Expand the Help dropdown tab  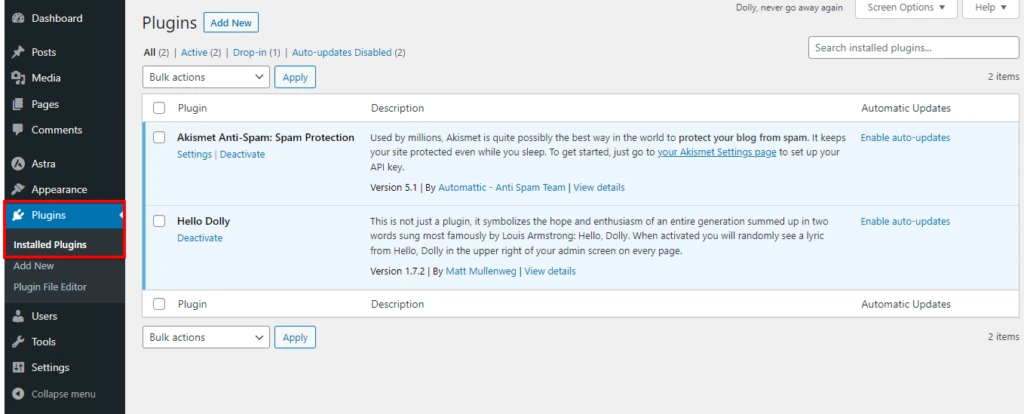click(991, 8)
